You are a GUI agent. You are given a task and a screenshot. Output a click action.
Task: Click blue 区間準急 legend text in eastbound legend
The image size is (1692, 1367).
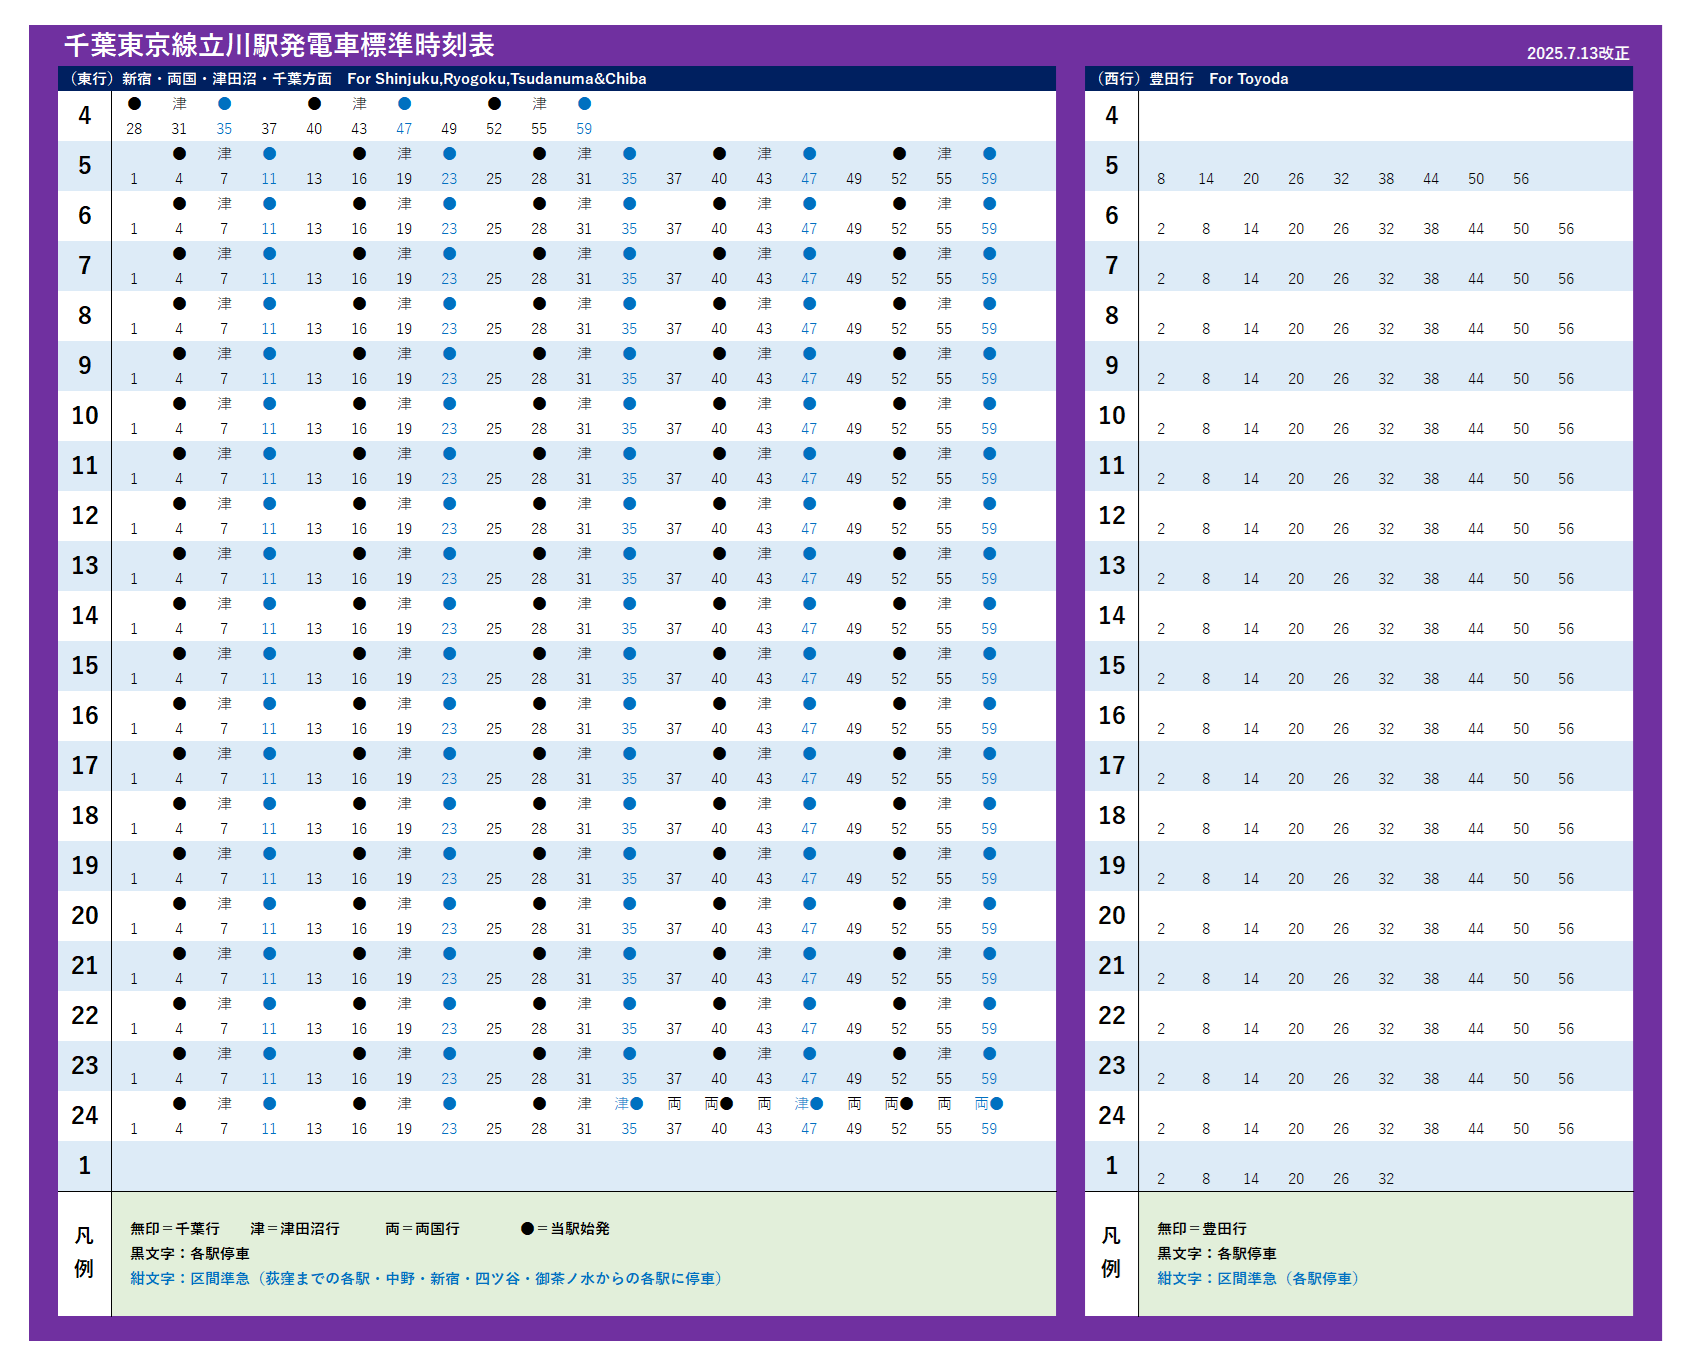coord(427,1278)
